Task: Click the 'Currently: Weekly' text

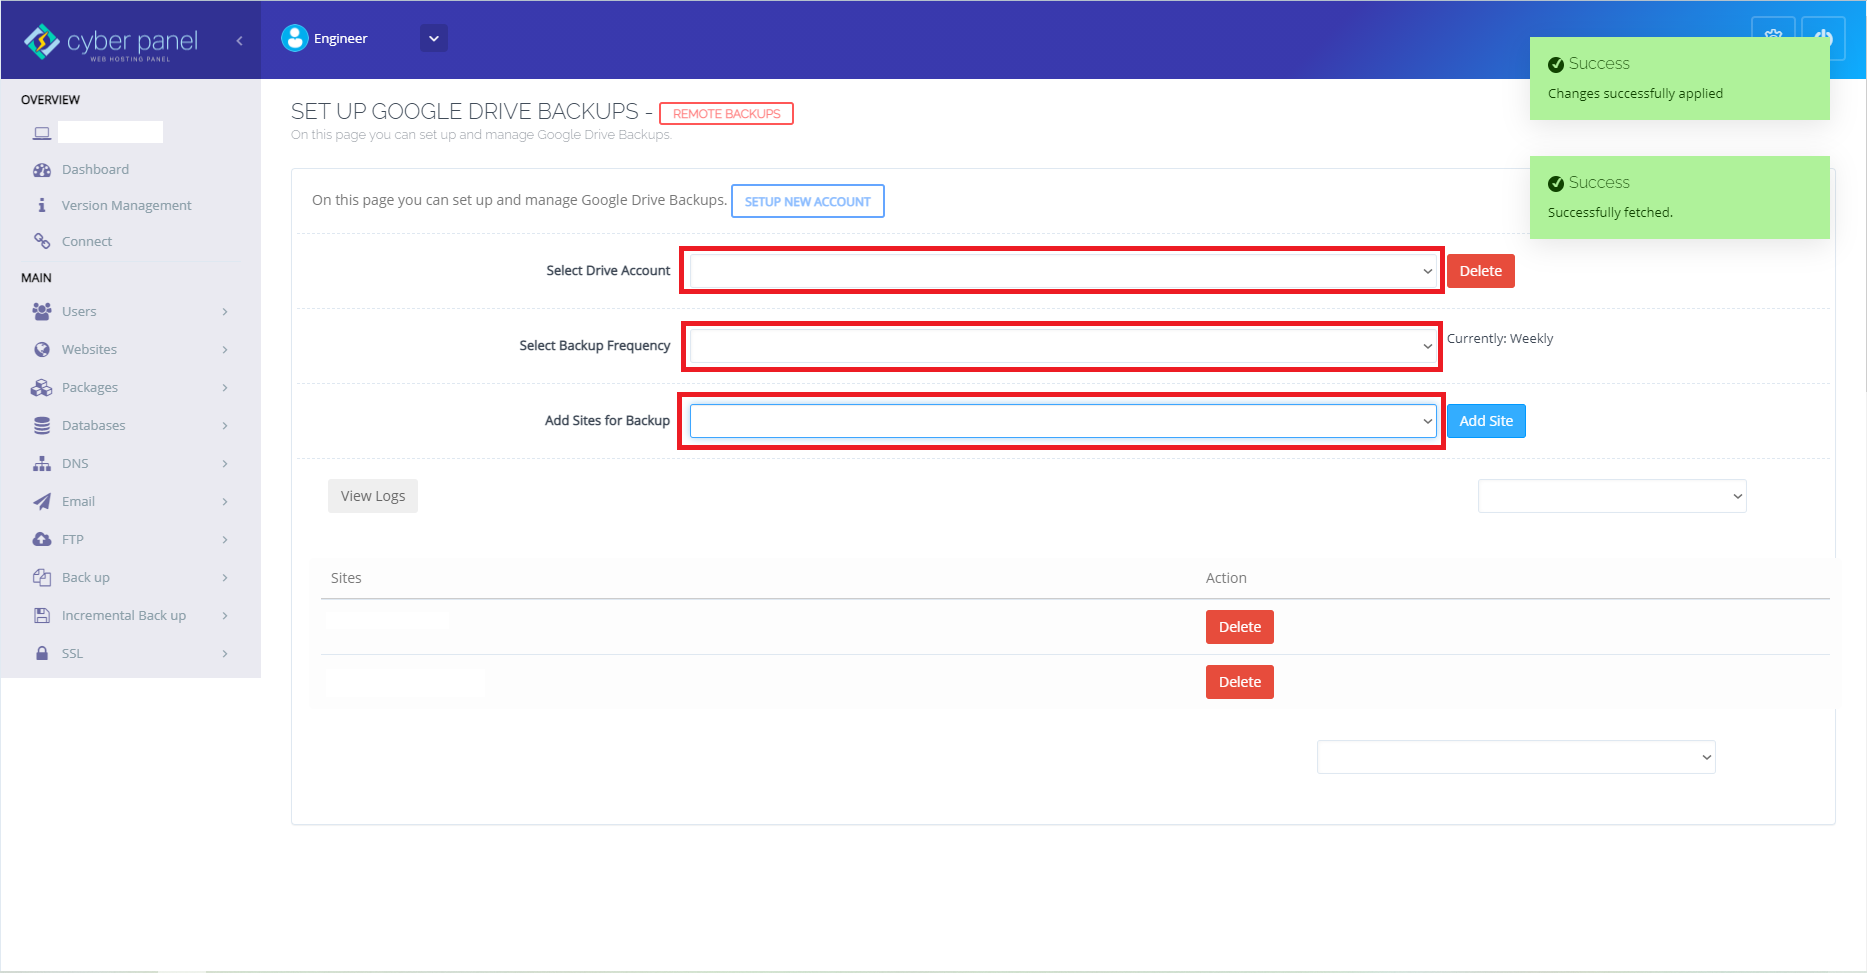Action: tap(1500, 339)
